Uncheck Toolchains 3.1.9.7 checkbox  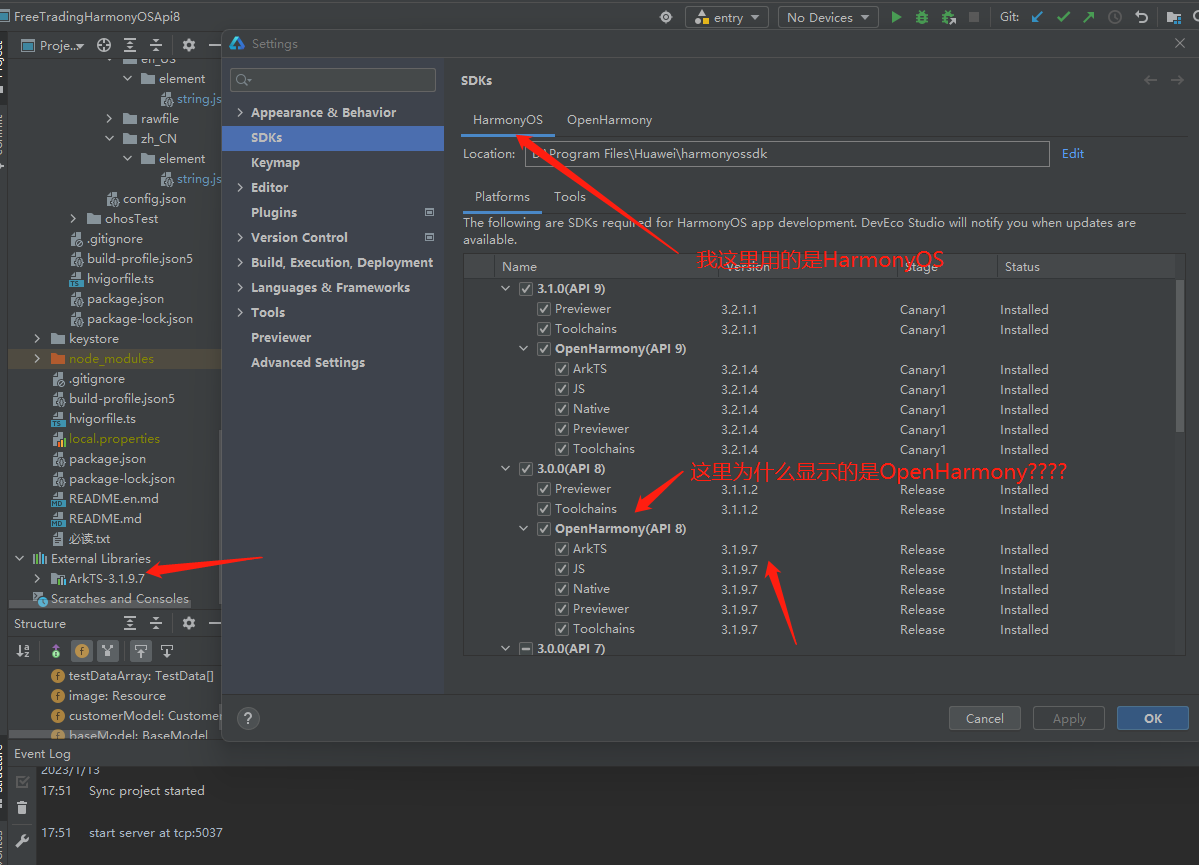[x=562, y=629]
